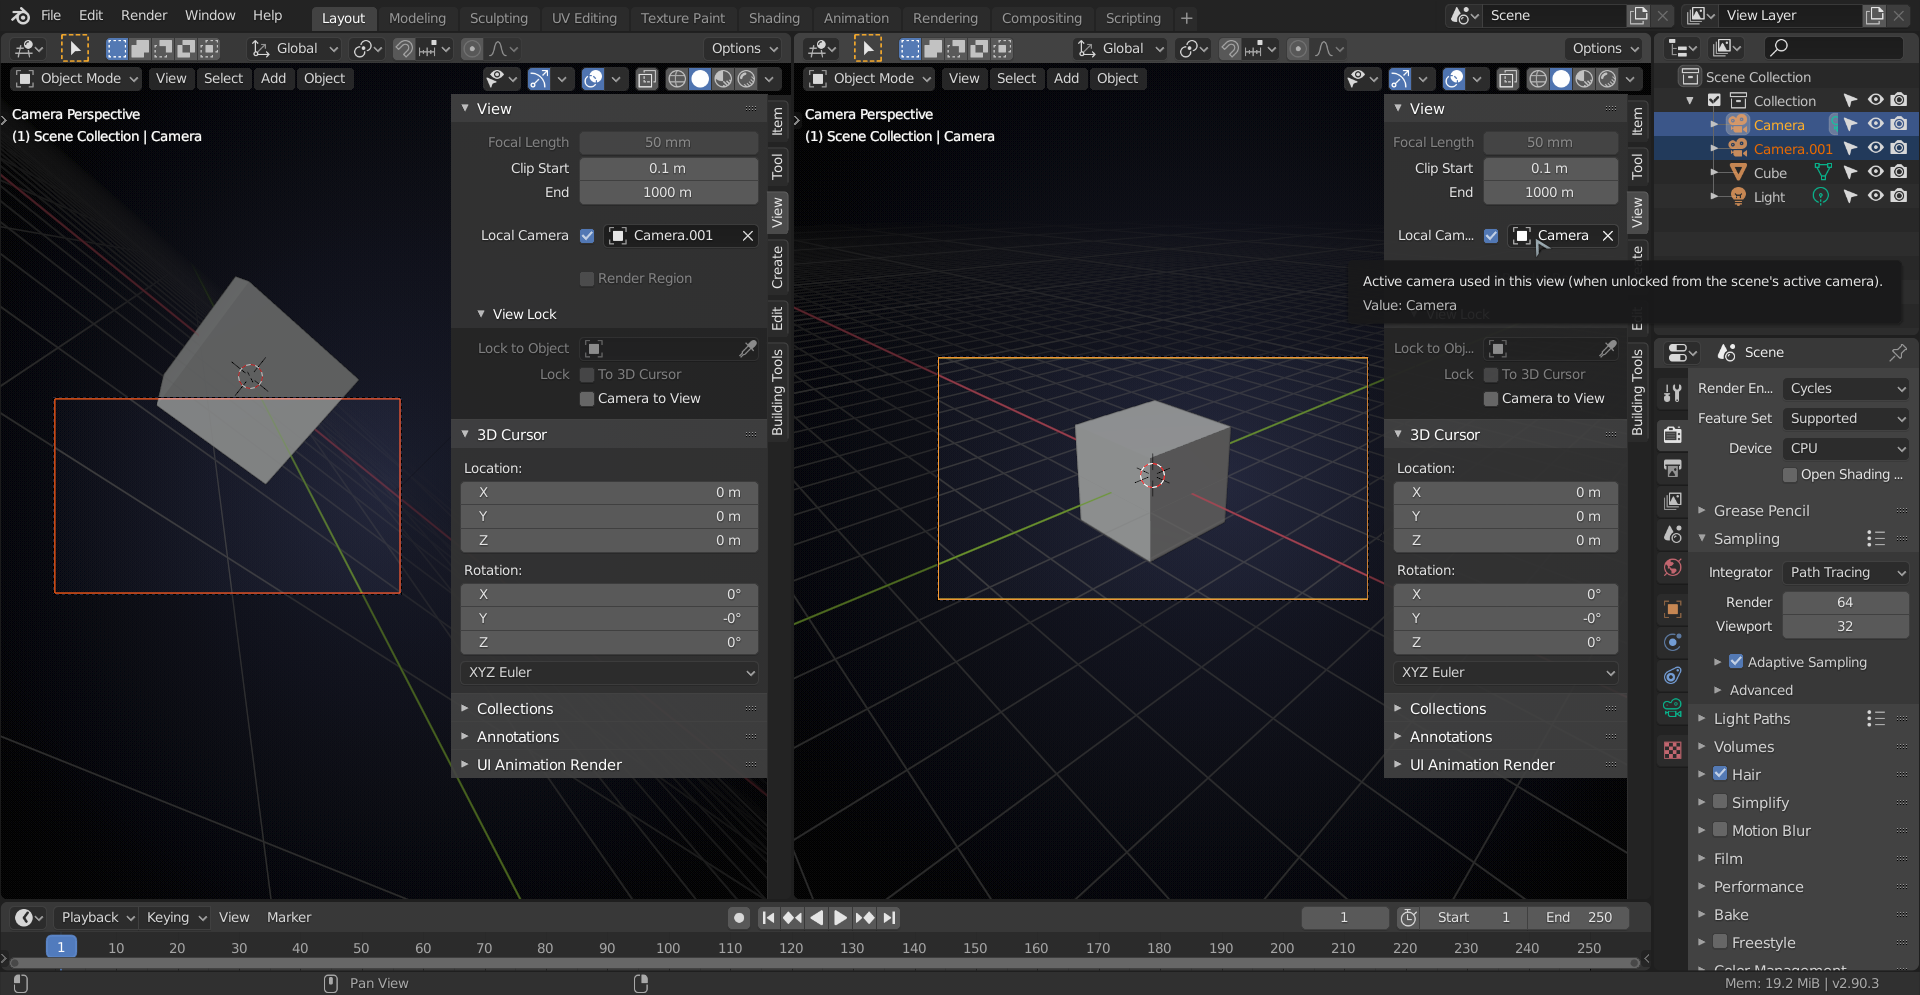Click 3D Cursor Location X in right panel
This screenshot has width=1920, height=995.
pyautogui.click(x=1506, y=493)
